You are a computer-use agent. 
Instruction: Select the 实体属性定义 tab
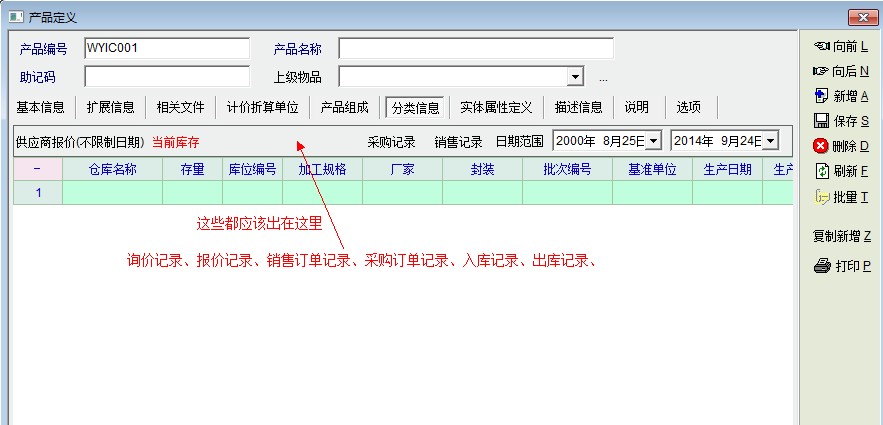(x=496, y=107)
